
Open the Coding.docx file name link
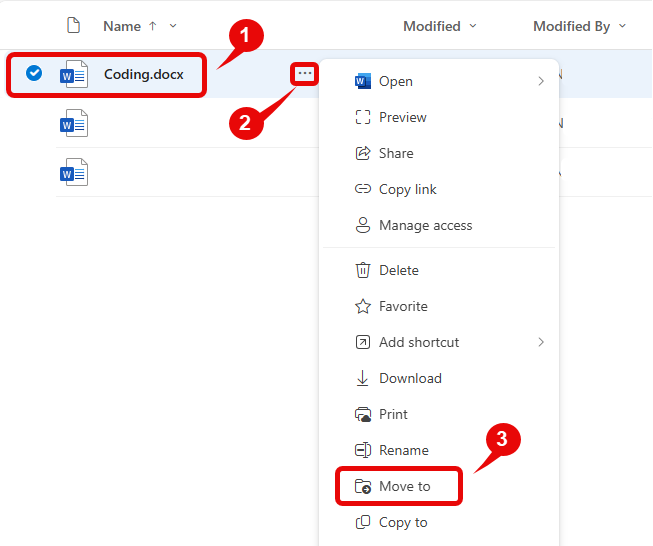point(143,74)
